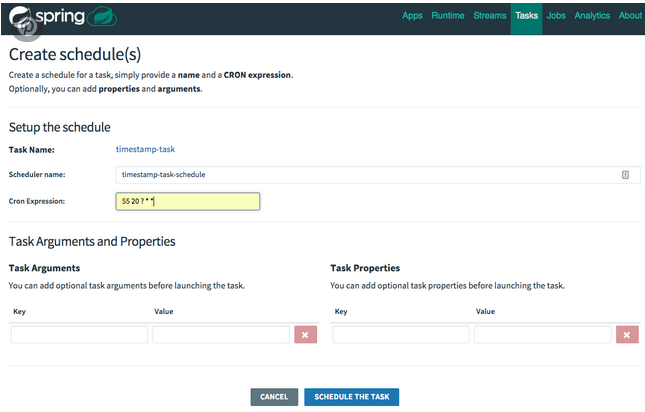The height and width of the screenshot is (412, 645).
Task: Click the Spring Cloud Data Flow icon
Action: coord(102,17)
